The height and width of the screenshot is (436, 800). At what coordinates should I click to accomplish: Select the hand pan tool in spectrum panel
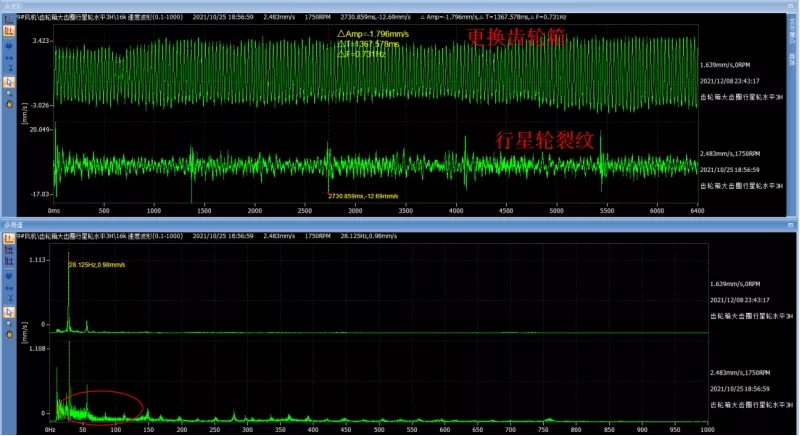(x=9, y=335)
